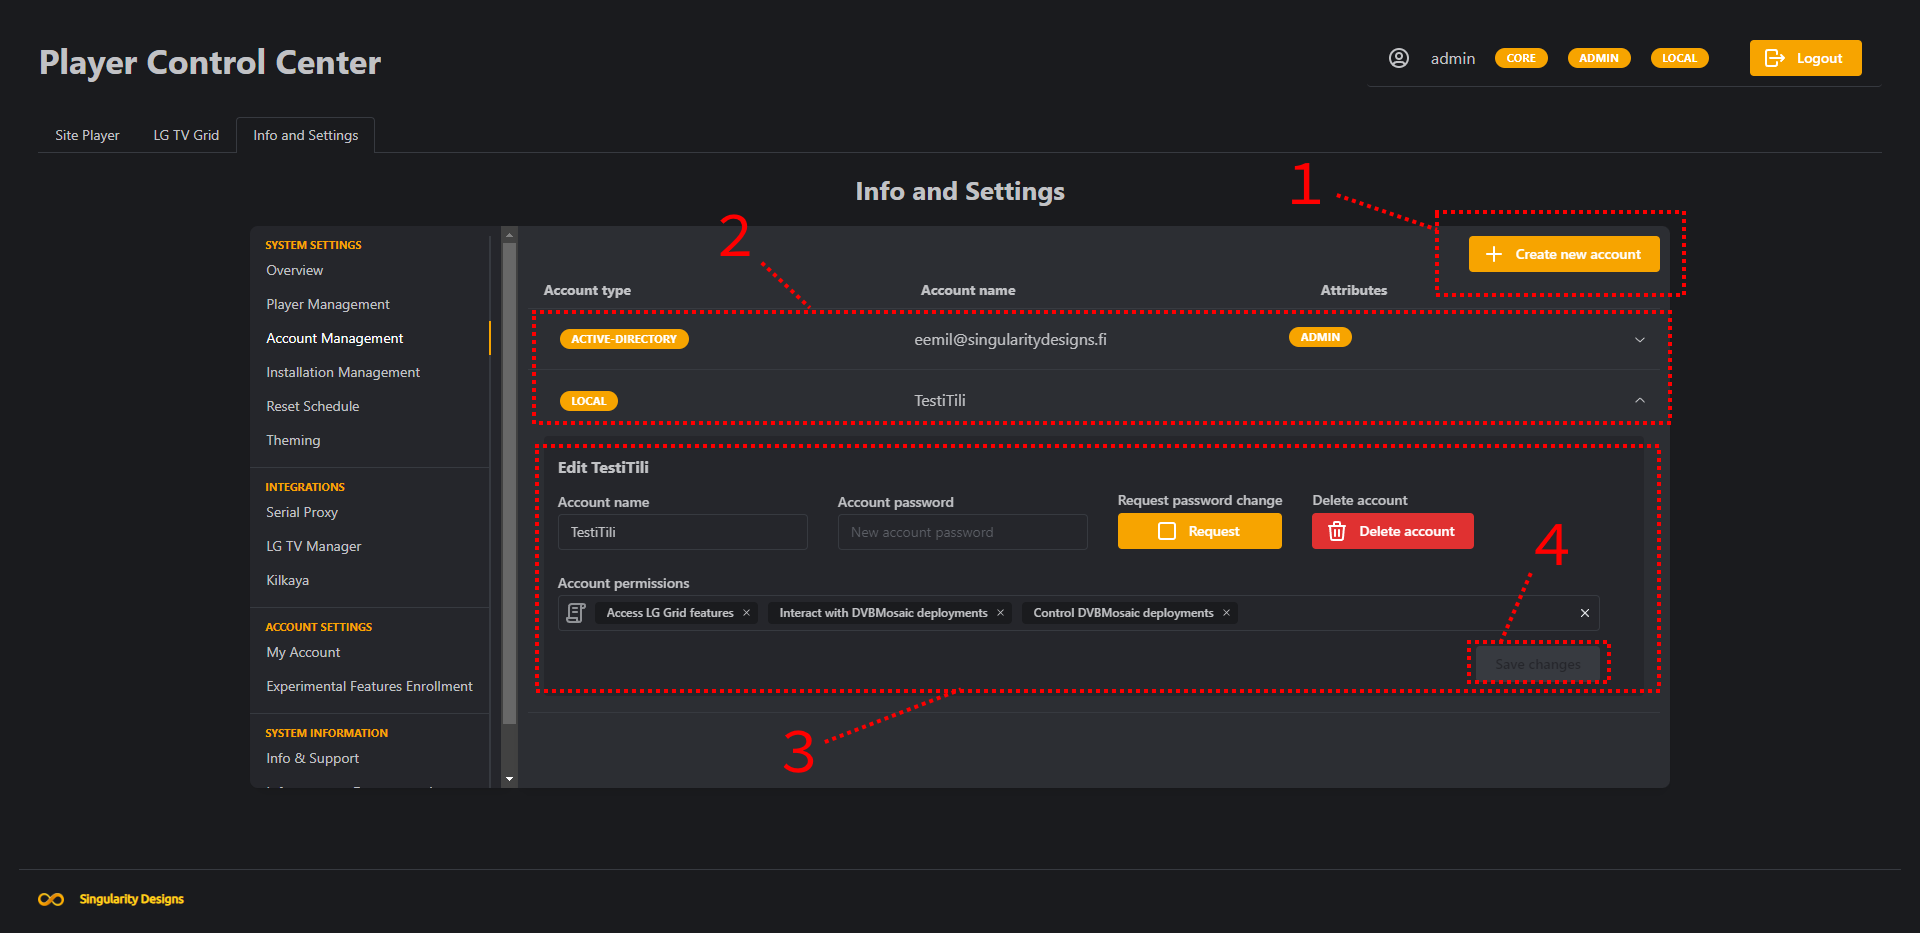The width and height of the screenshot is (1920, 933).
Task: Click the Save changes button
Action: click(1538, 663)
